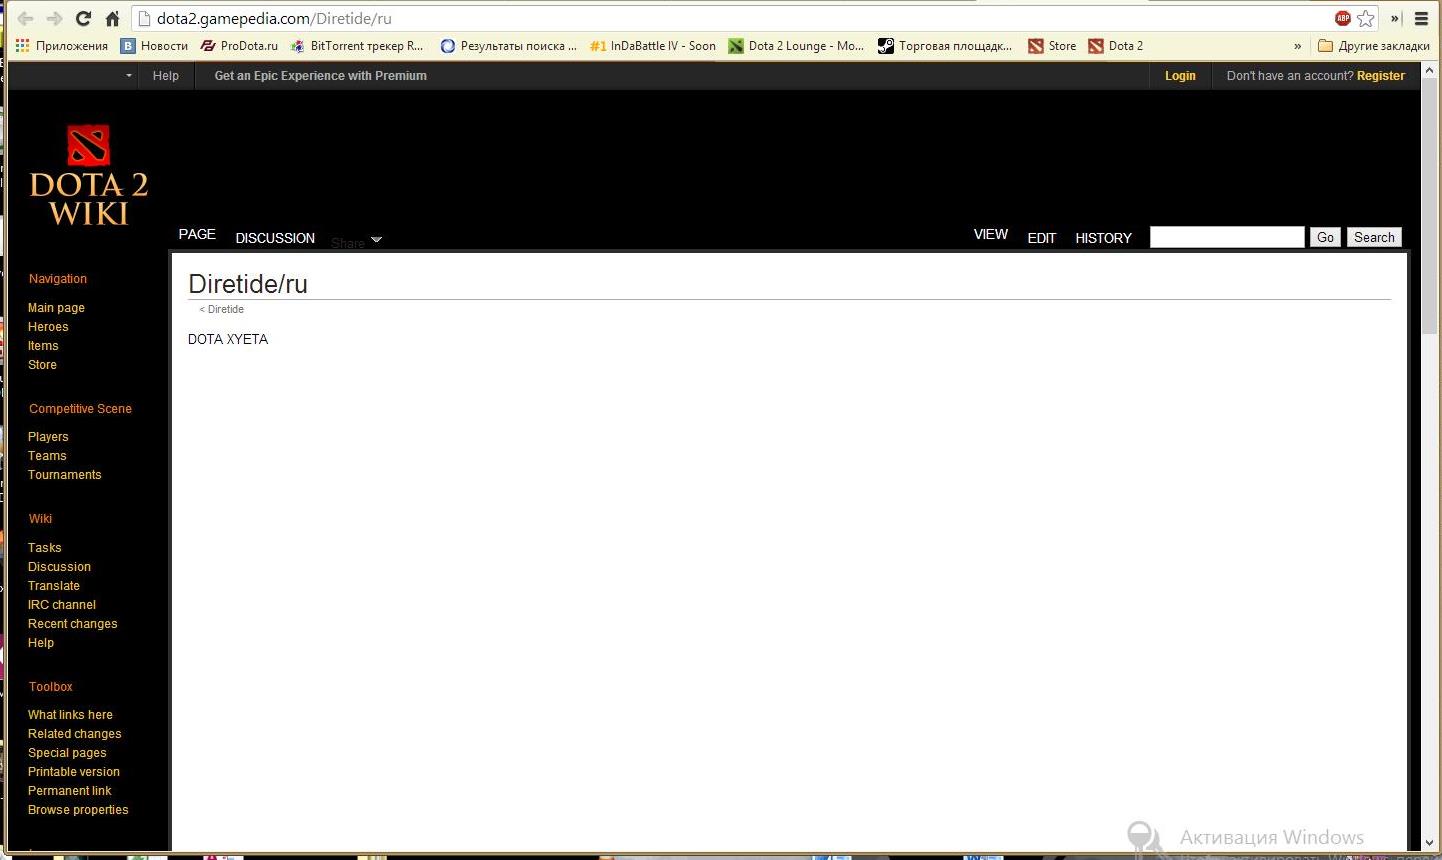1442x860 pixels.
Task: Click the AdBlock Plus extension icon
Action: click(x=1342, y=18)
